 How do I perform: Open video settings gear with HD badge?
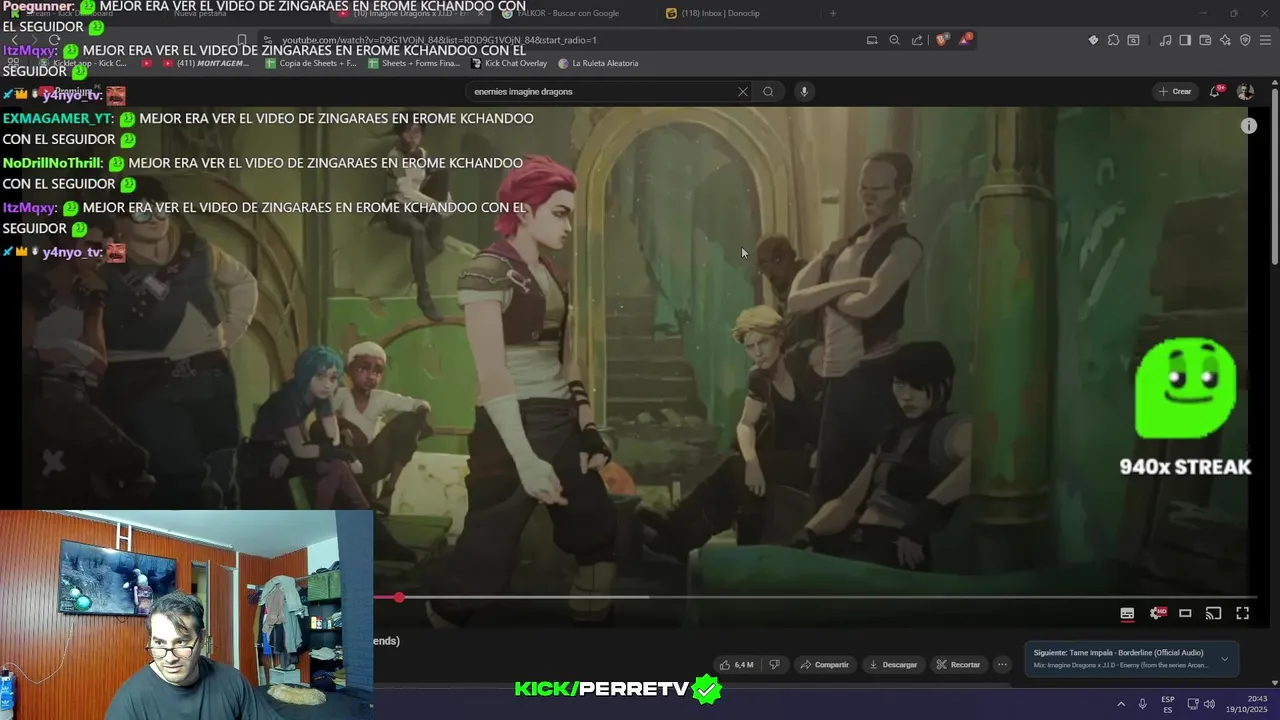click(1157, 613)
